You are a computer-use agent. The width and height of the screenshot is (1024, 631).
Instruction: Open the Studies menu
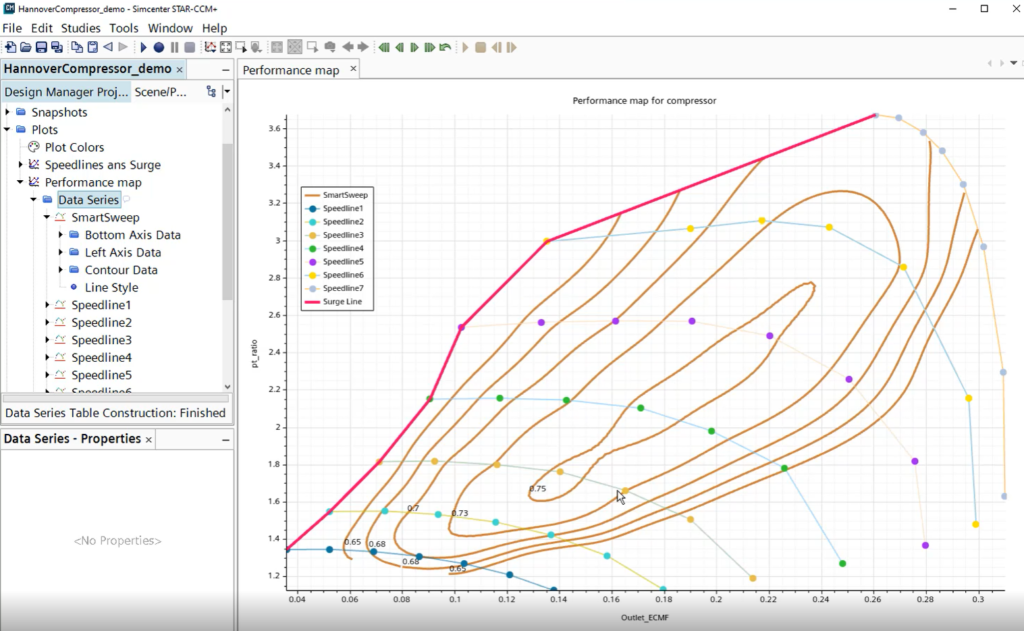click(80, 28)
